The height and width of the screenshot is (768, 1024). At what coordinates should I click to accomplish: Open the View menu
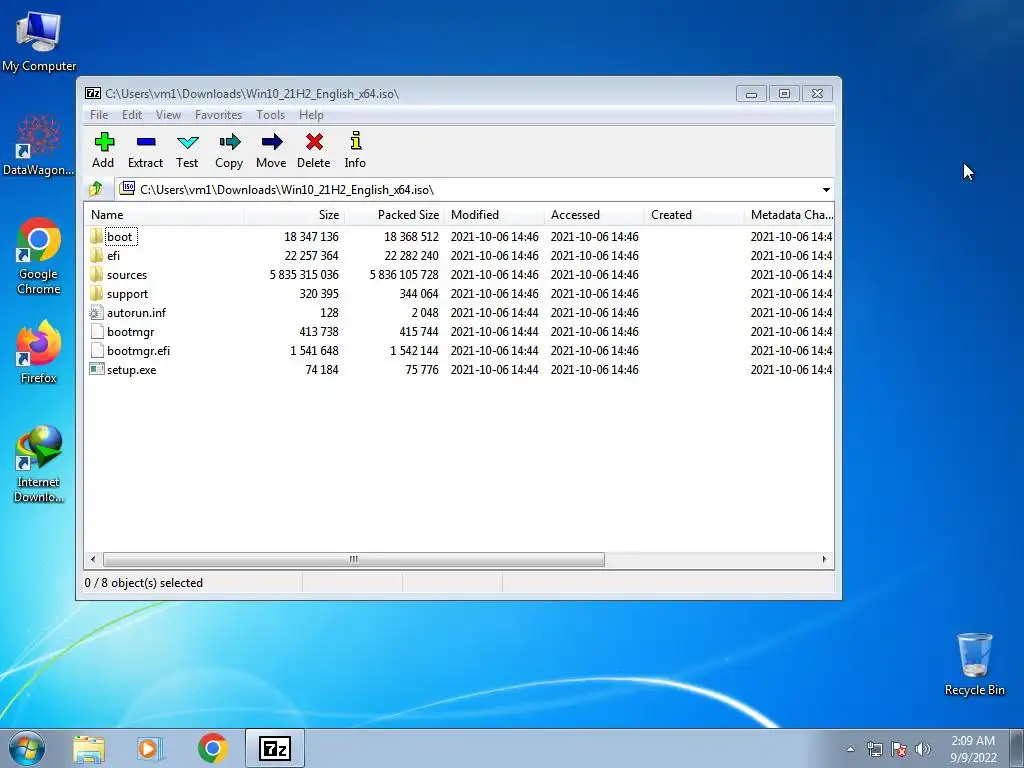coord(168,115)
